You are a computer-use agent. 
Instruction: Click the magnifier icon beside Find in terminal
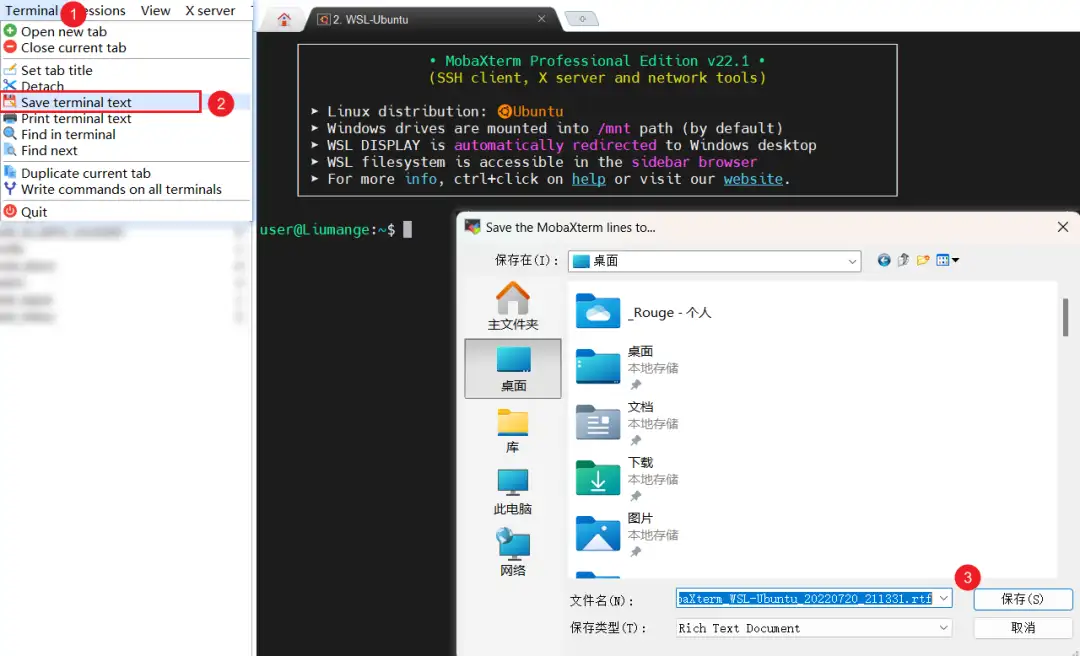(x=10, y=134)
